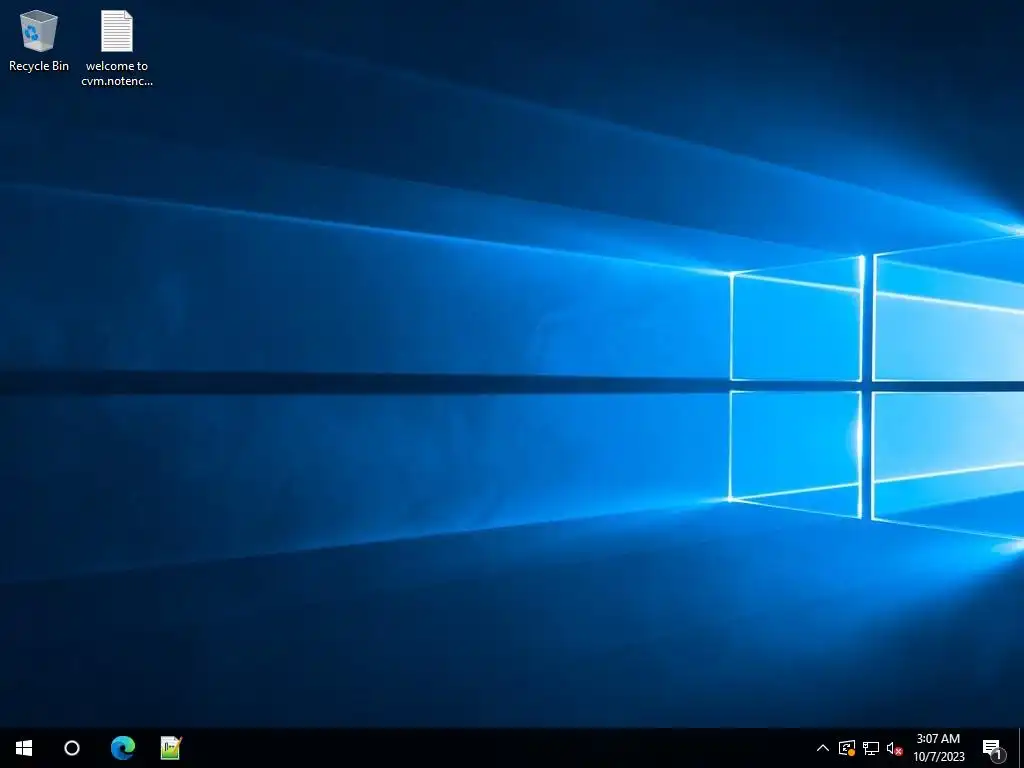This screenshot has height=768, width=1024.
Task: Show hidden system tray icons
Action: (823, 748)
